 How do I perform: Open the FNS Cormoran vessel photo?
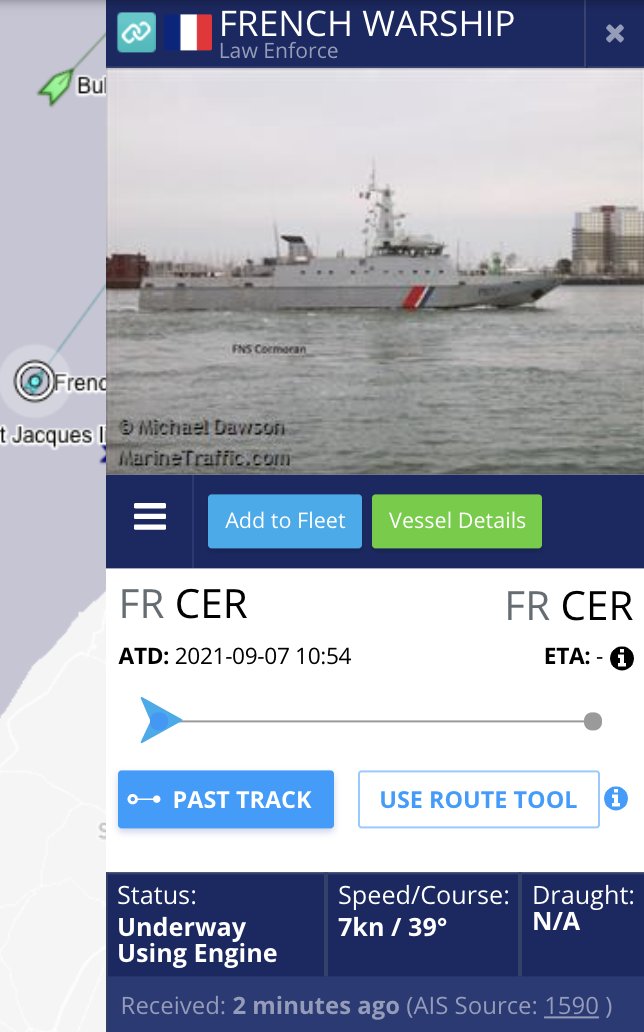click(x=375, y=271)
